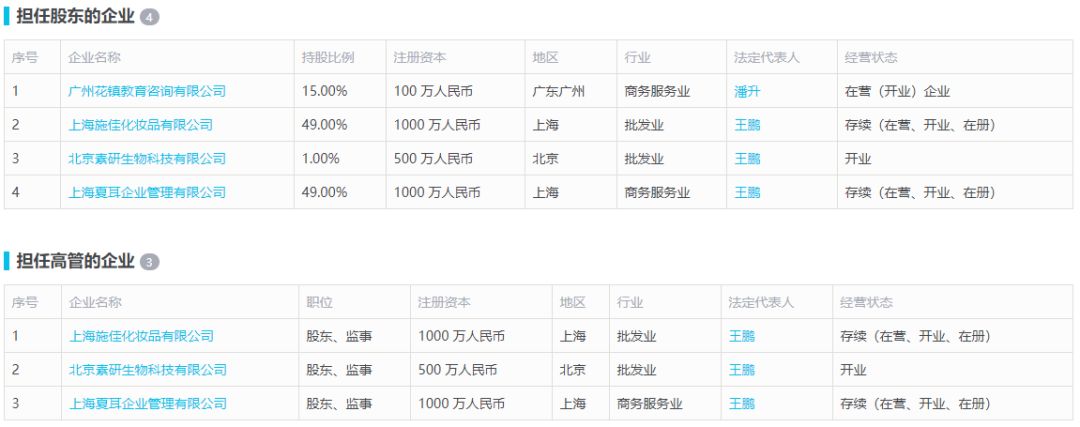This screenshot has height=427, width=1080.
Task: Click 王鹏 in 49.00% 上海夏耳 shareholder row
Action: (x=747, y=192)
